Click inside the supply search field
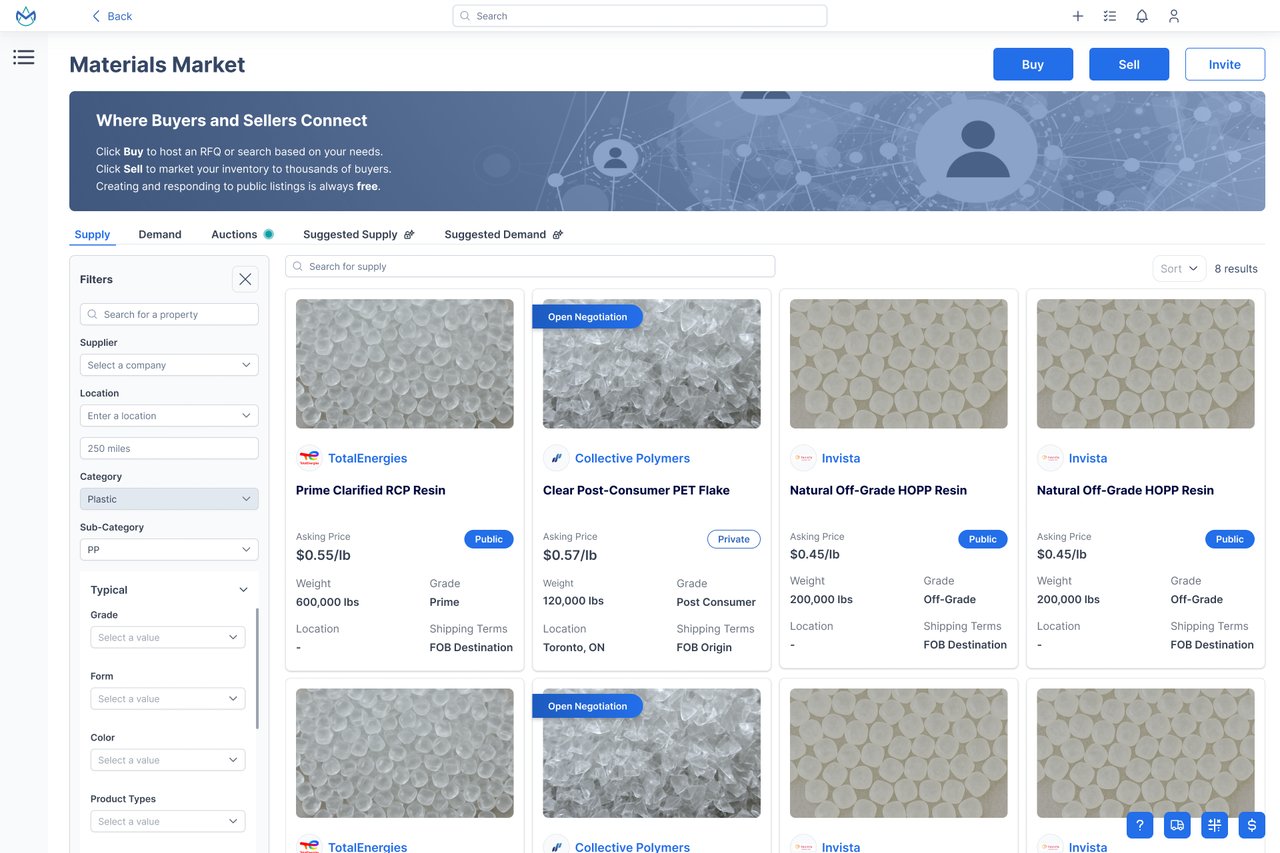The image size is (1280, 853). point(529,266)
